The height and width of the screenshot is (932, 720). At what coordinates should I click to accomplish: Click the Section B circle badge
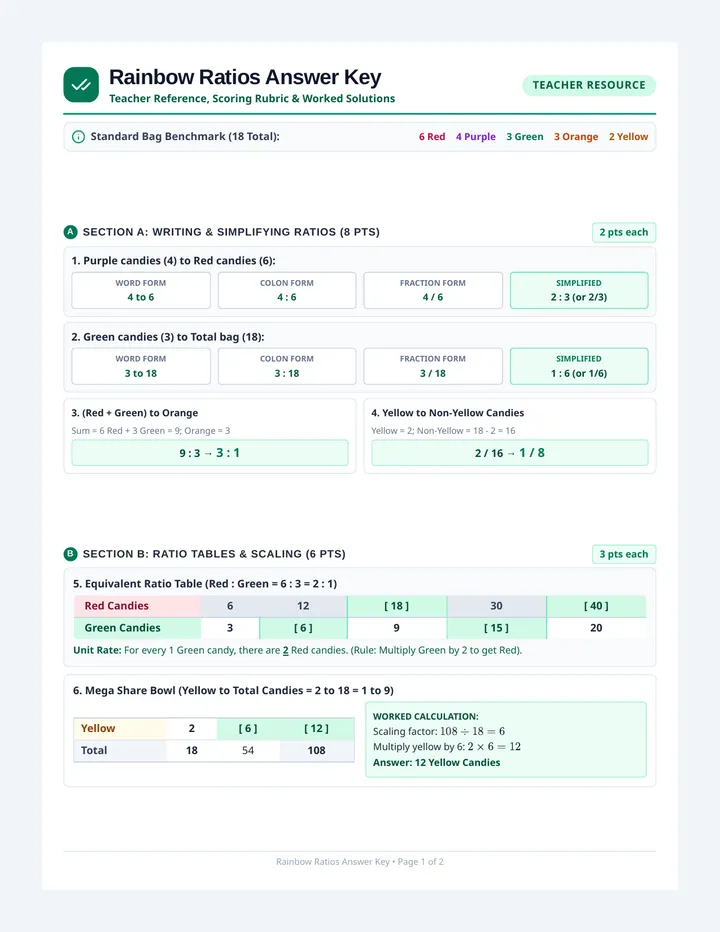[x=70, y=554]
